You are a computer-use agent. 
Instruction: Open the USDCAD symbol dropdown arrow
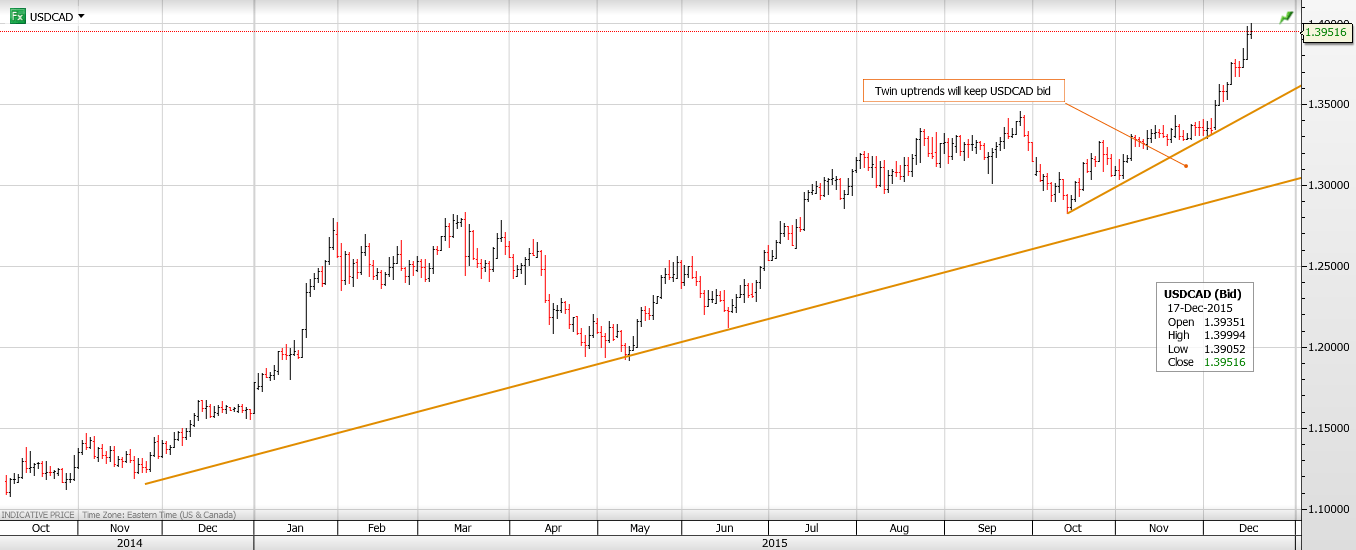click(x=81, y=16)
